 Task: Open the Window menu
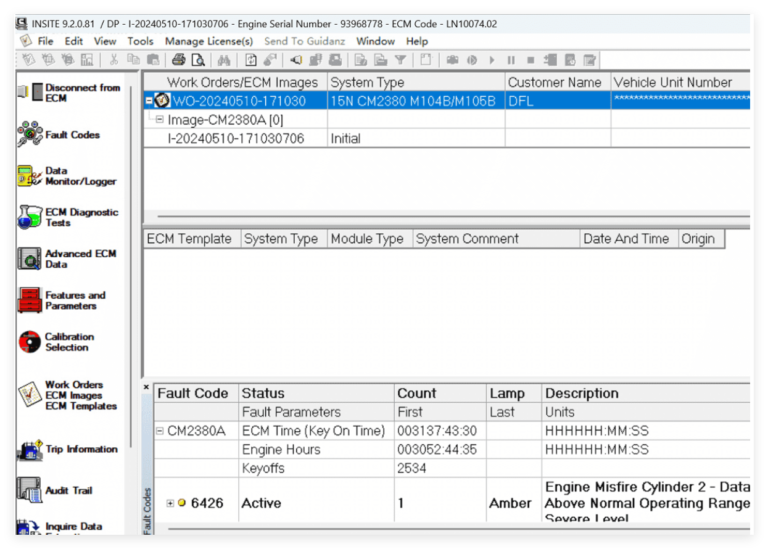point(375,41)
